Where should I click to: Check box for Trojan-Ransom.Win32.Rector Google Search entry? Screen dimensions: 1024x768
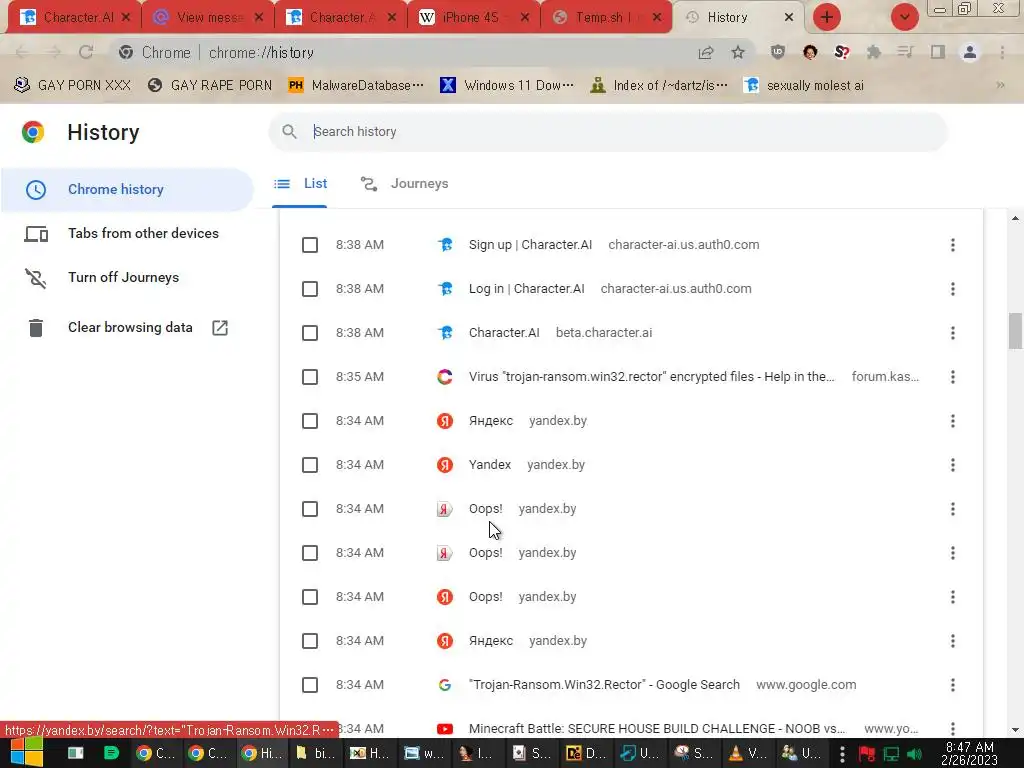click(310, 685)
